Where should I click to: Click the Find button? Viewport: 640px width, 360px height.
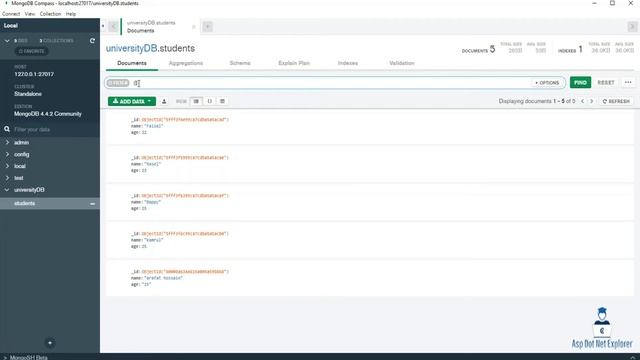click(580, 82)
